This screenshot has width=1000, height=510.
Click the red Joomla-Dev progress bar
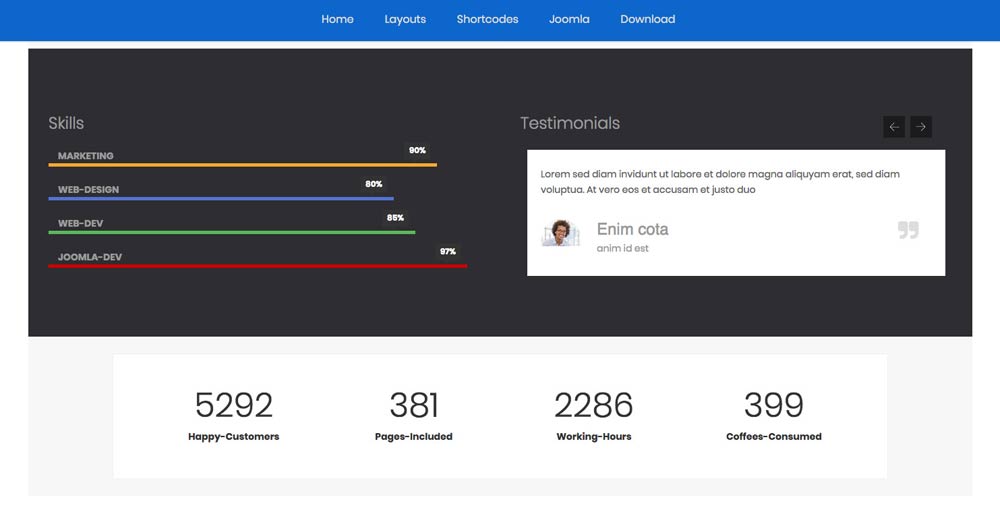click(257, 266)
